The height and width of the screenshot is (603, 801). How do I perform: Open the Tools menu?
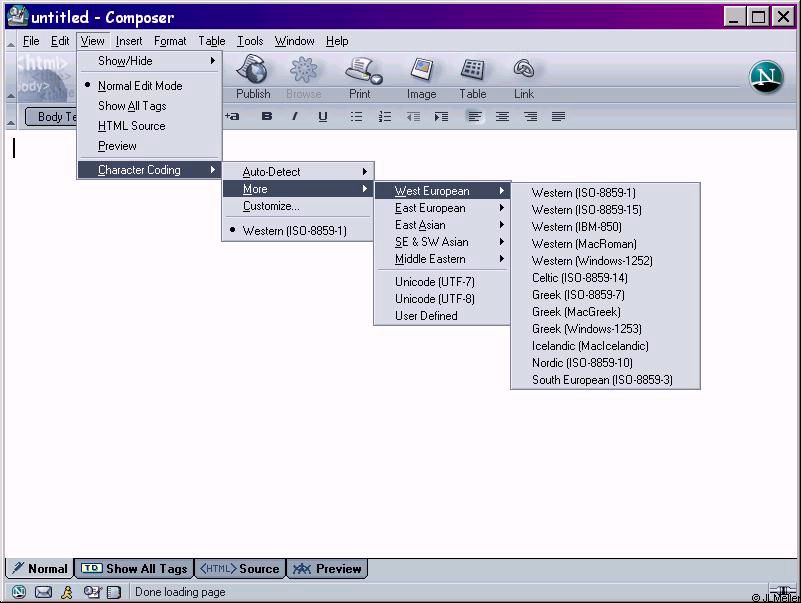tap(250, 41)
